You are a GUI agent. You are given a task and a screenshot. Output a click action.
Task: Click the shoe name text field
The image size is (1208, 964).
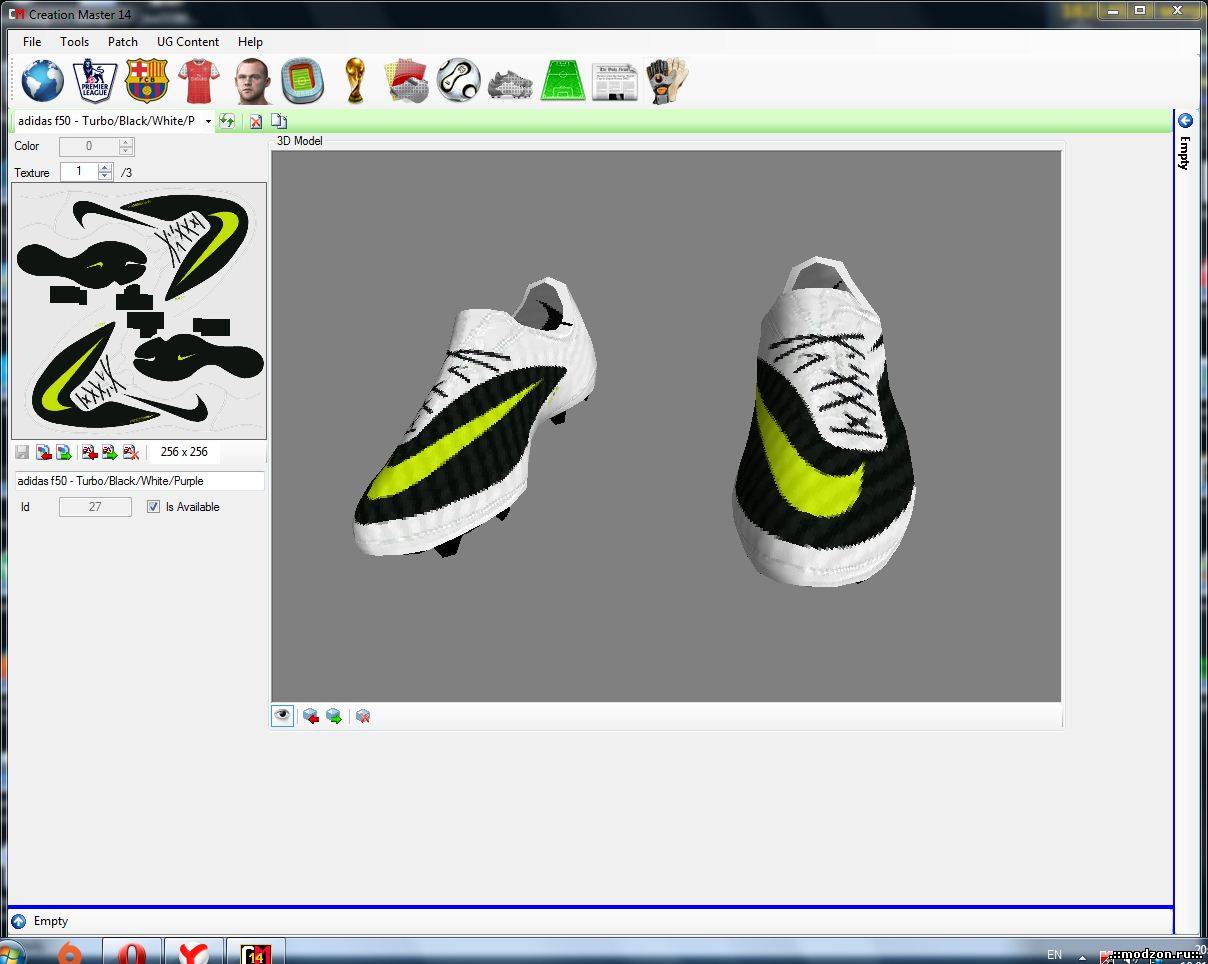click(139, 481)
